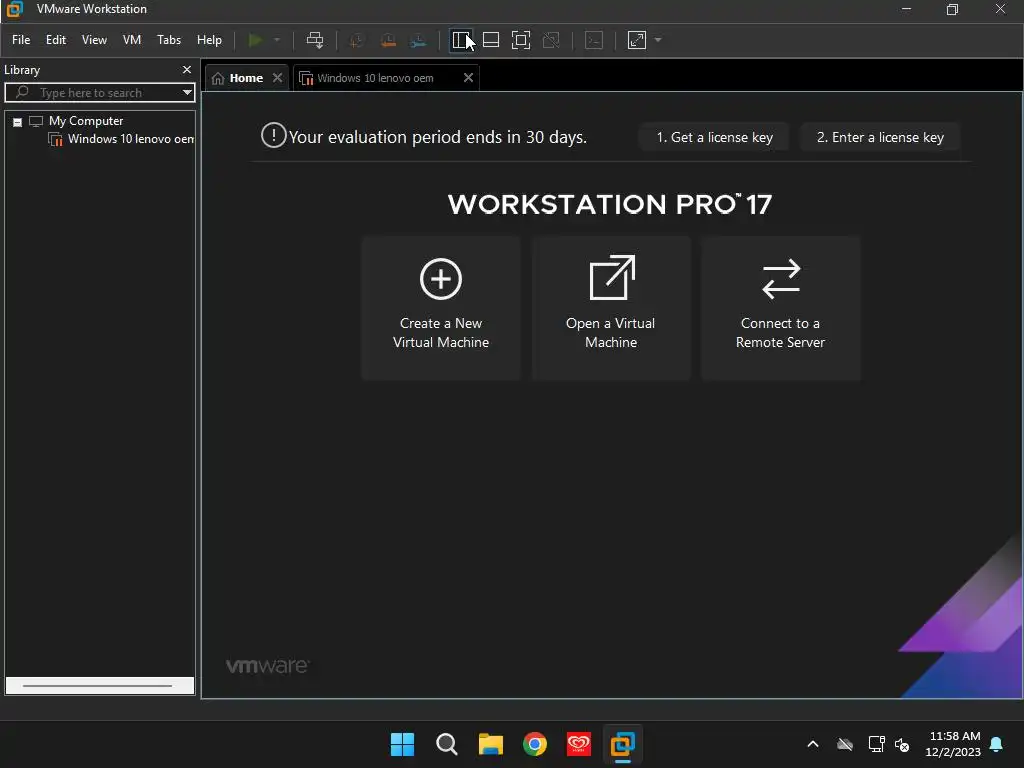Screen dimensions: 1024x768
Task: Click the Take Snapshot toolbar icon
Action: [x=357, y=40]
